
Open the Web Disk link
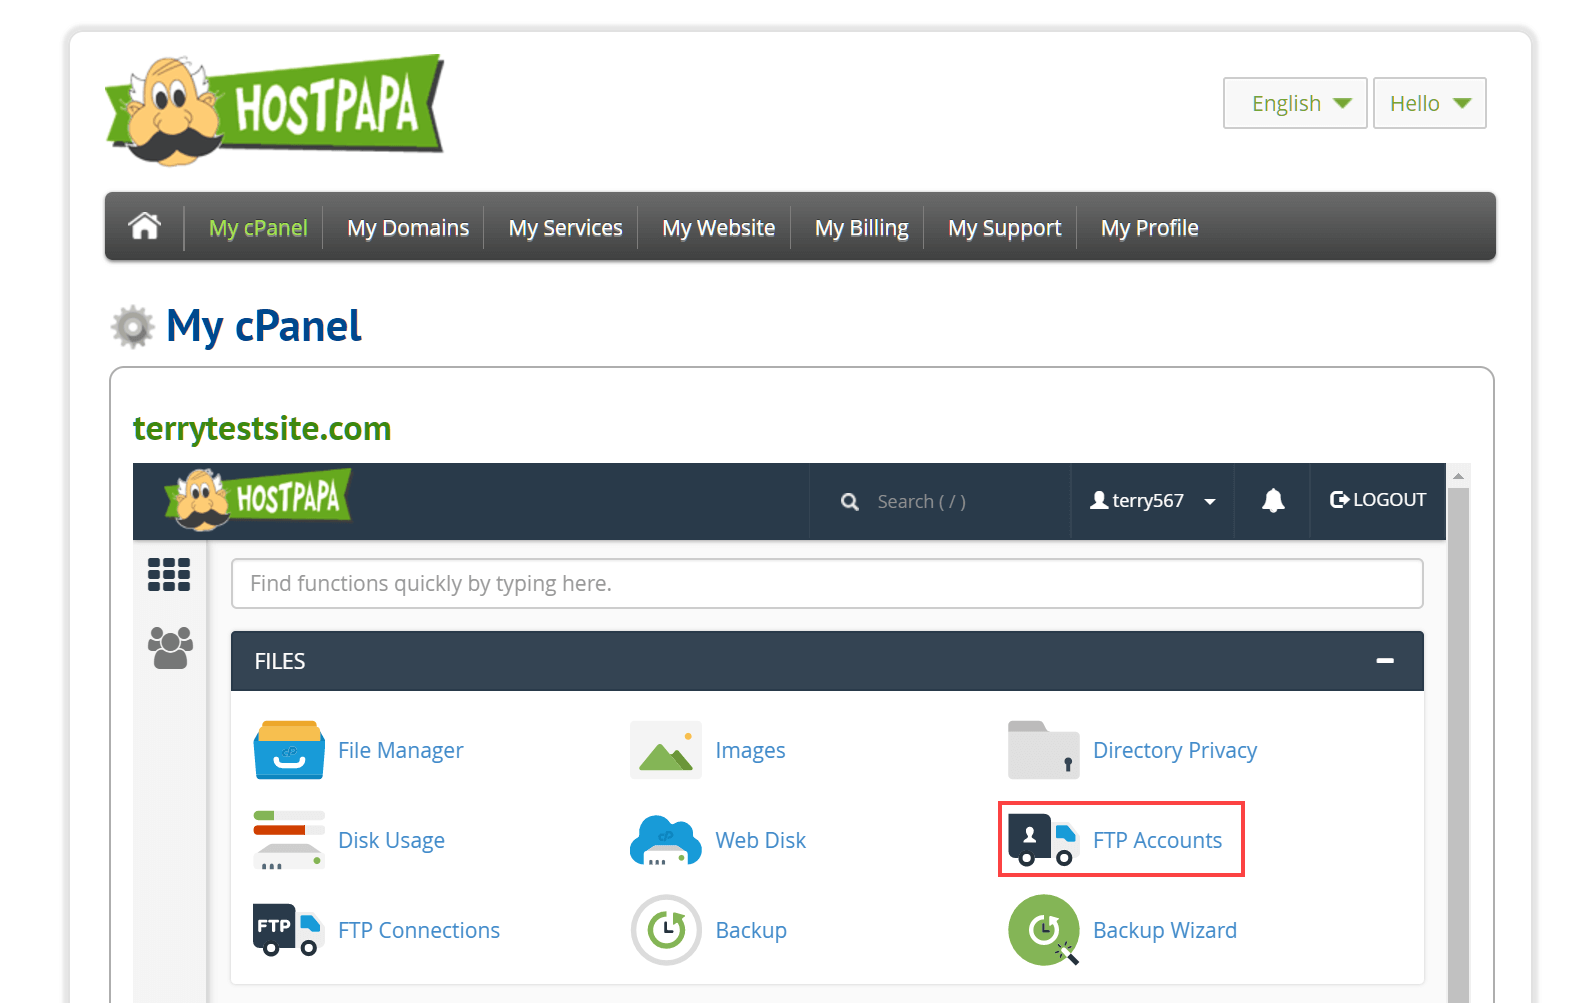click(761, 840)
